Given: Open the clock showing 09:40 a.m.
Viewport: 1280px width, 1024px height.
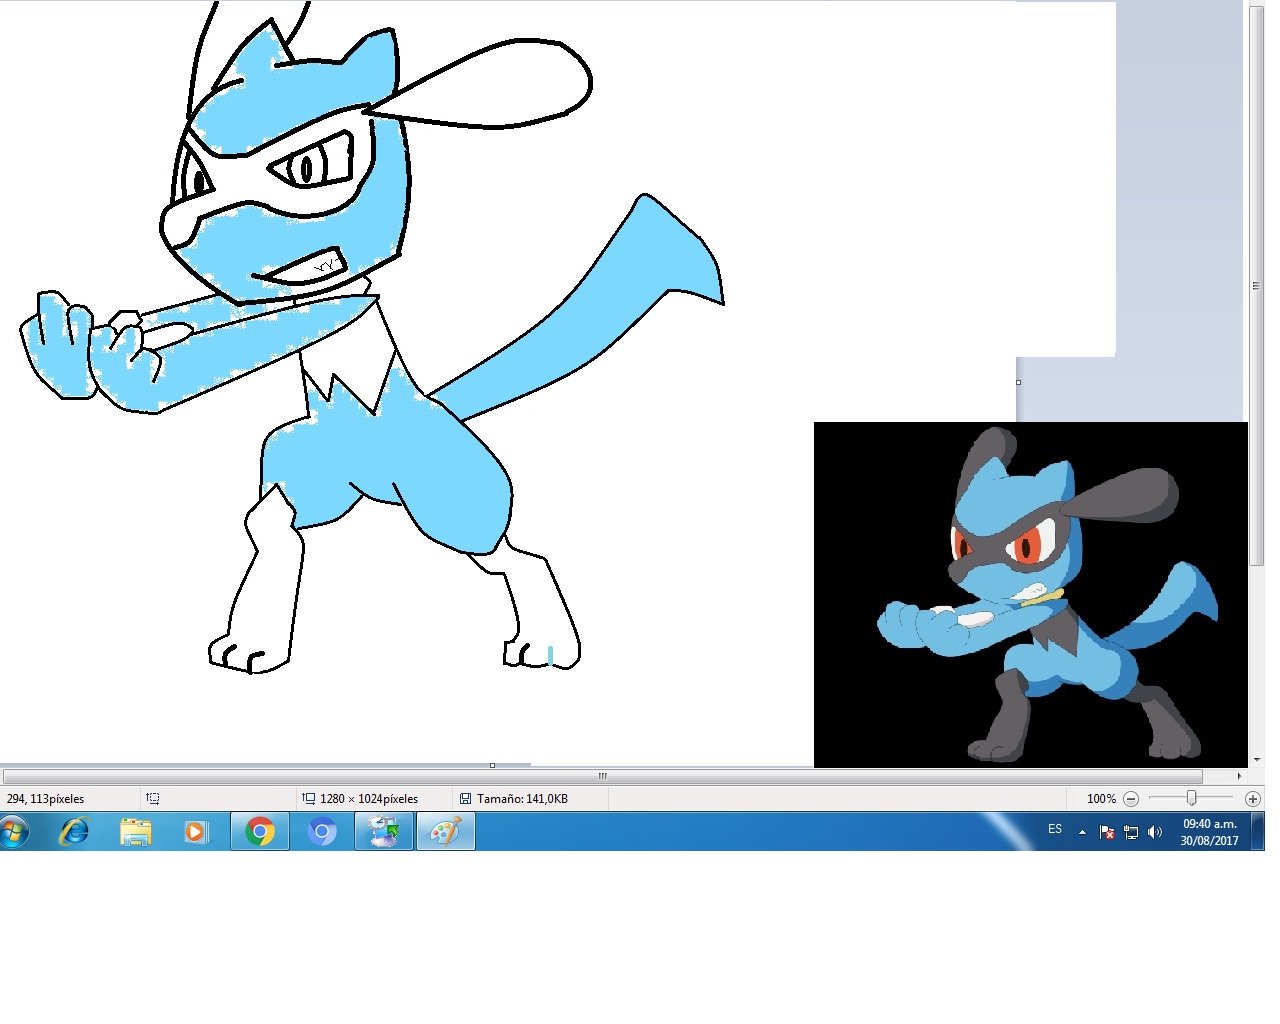Looking at the screenshot, I should tap(1209, 832).
